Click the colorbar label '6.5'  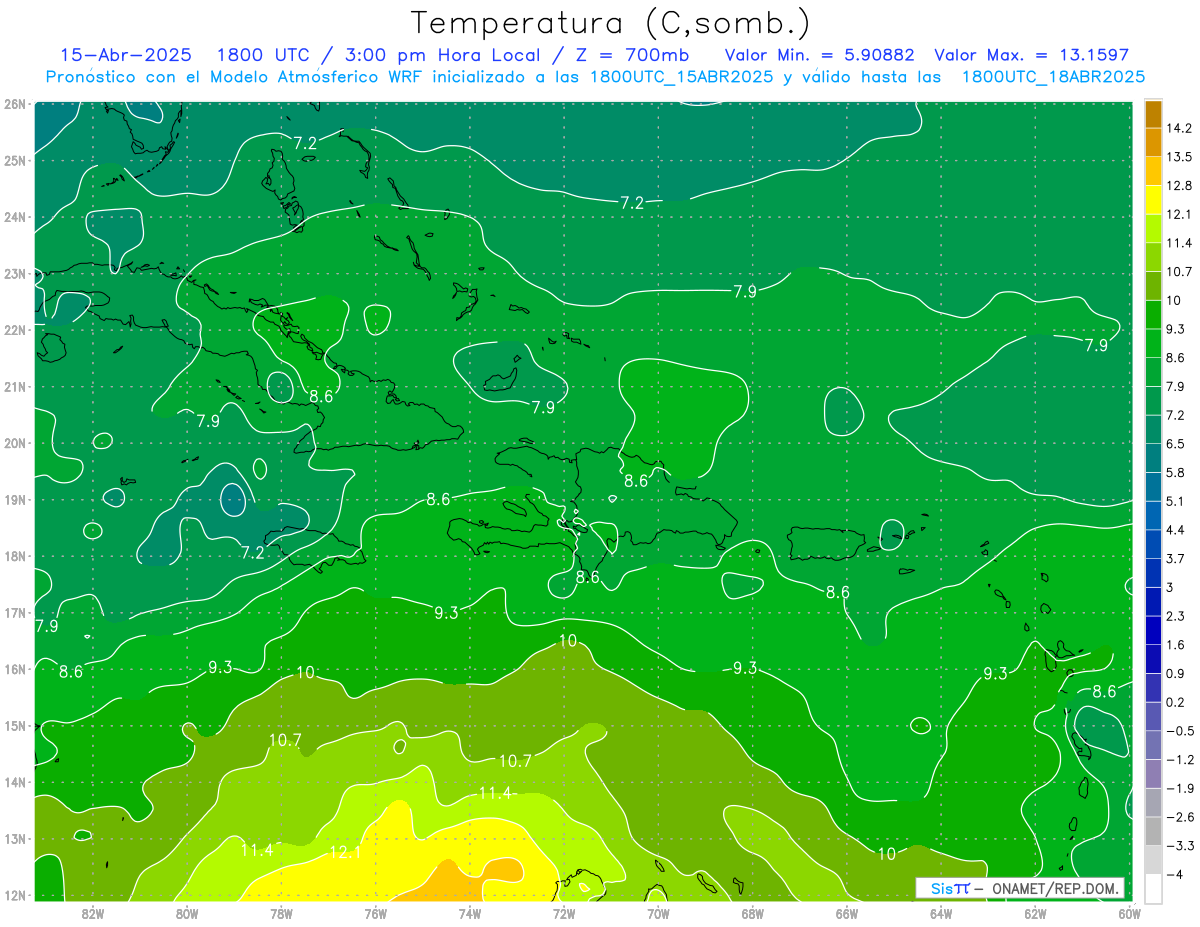click(1176, 444)
